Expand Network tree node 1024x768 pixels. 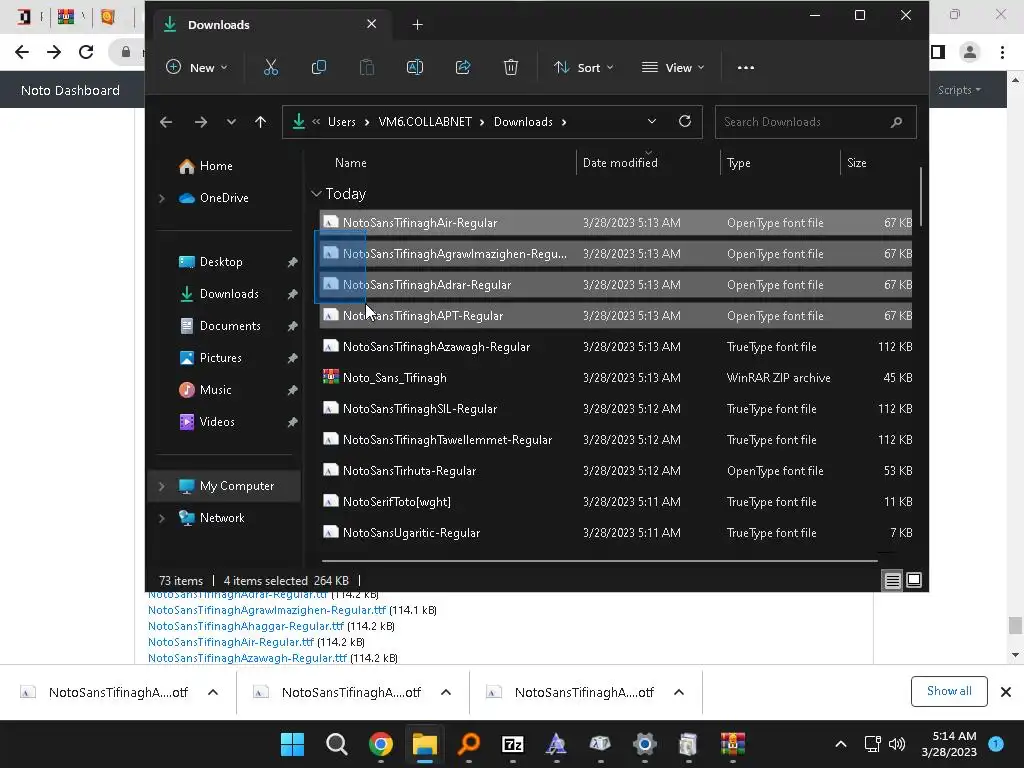coord(162,518)
